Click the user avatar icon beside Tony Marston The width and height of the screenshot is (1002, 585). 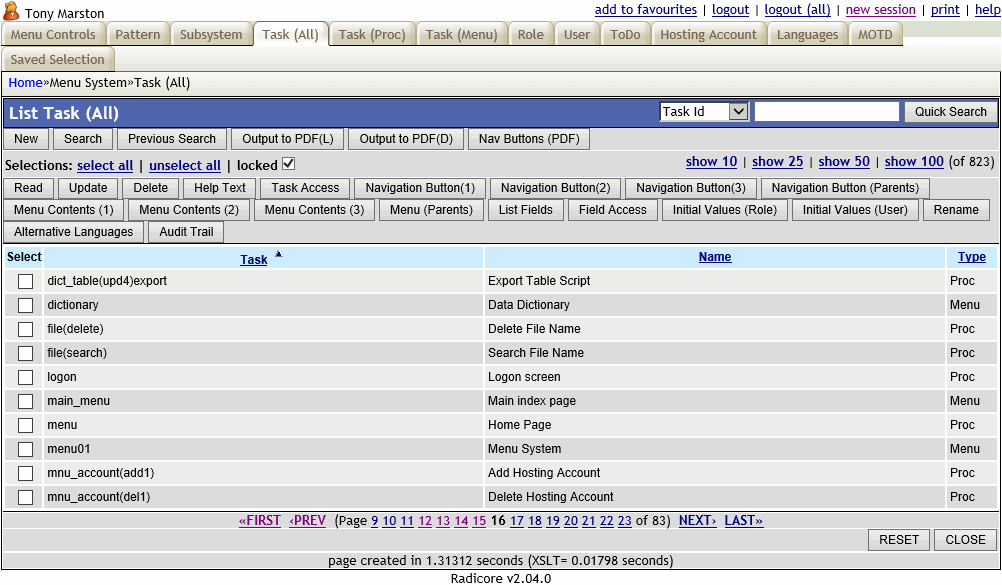pyautogui.click(x=12, y=12)
